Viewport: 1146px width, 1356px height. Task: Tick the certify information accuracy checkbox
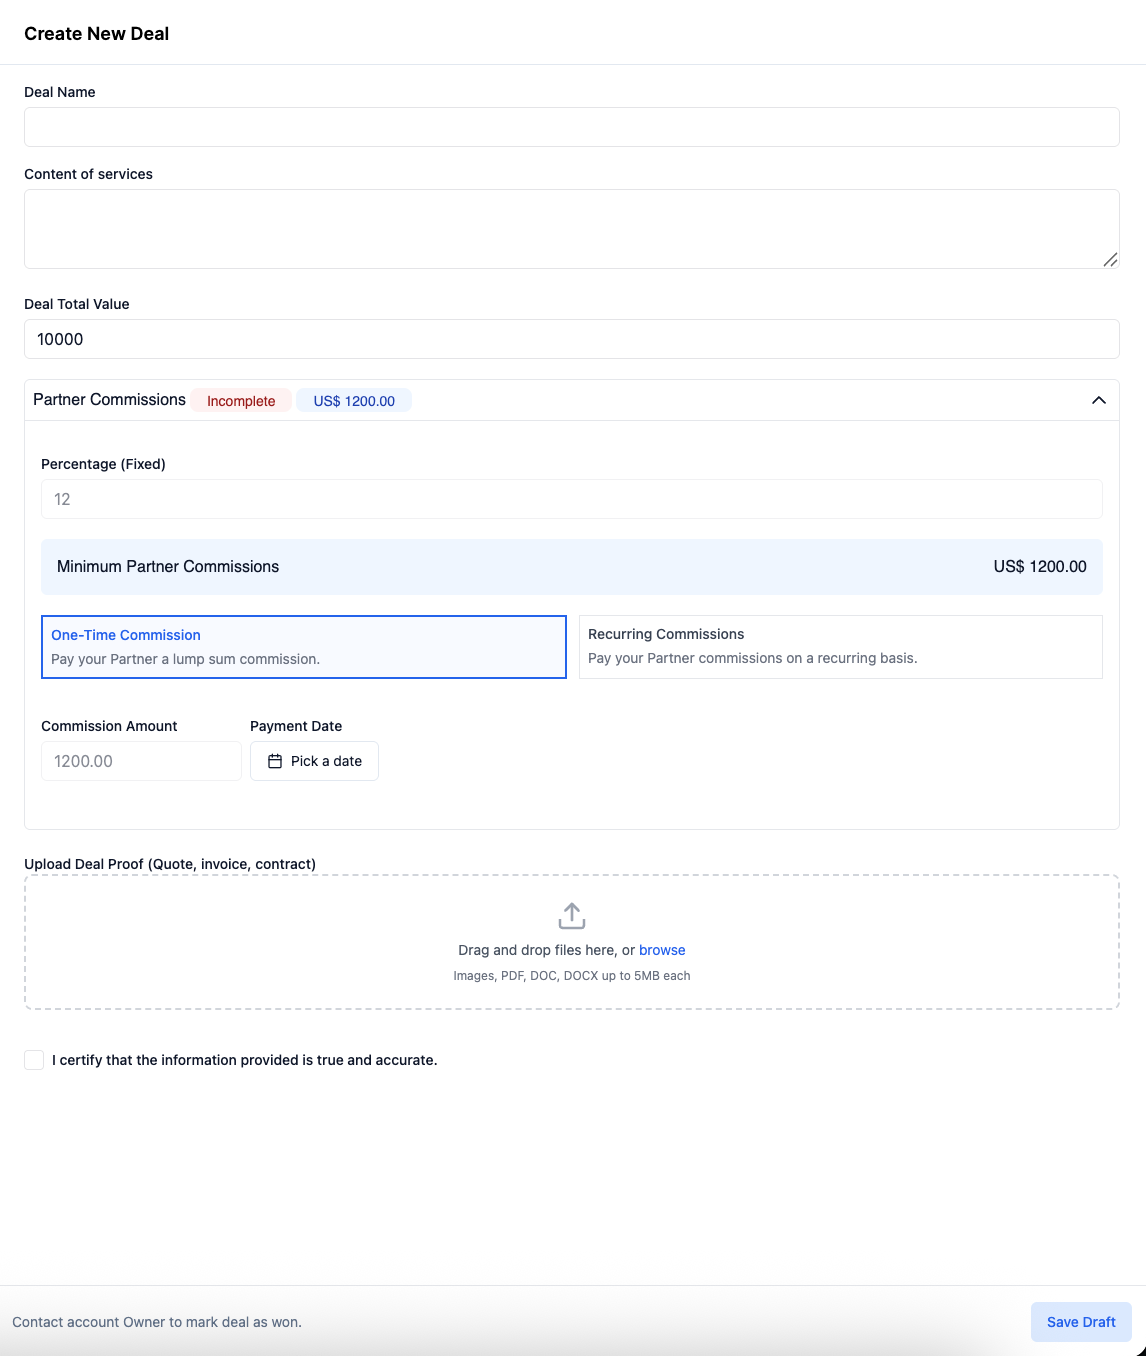point(34,1060)
